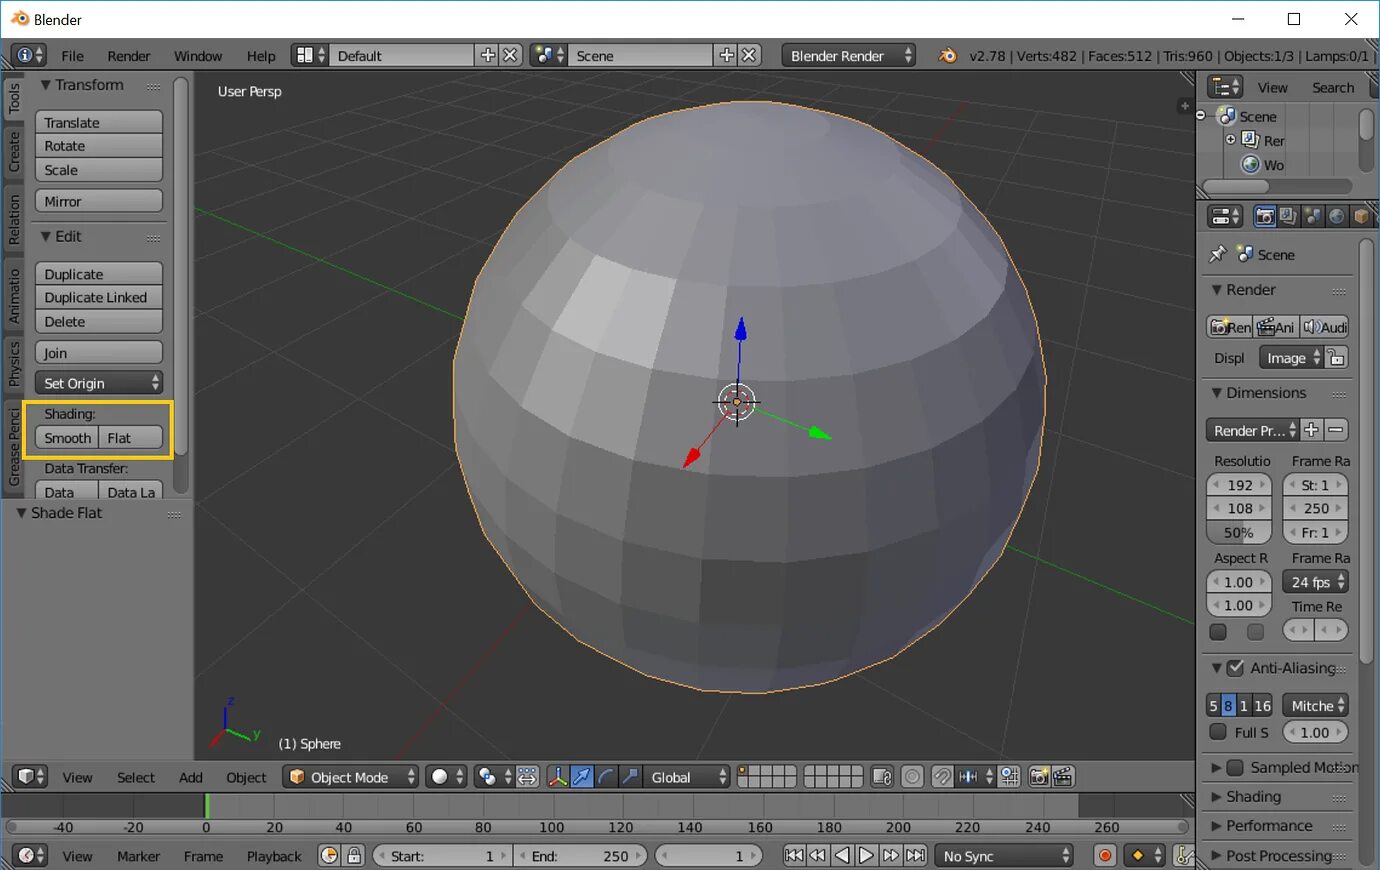Open the 24 fps frame rate dropdown

click(1315, 582)
